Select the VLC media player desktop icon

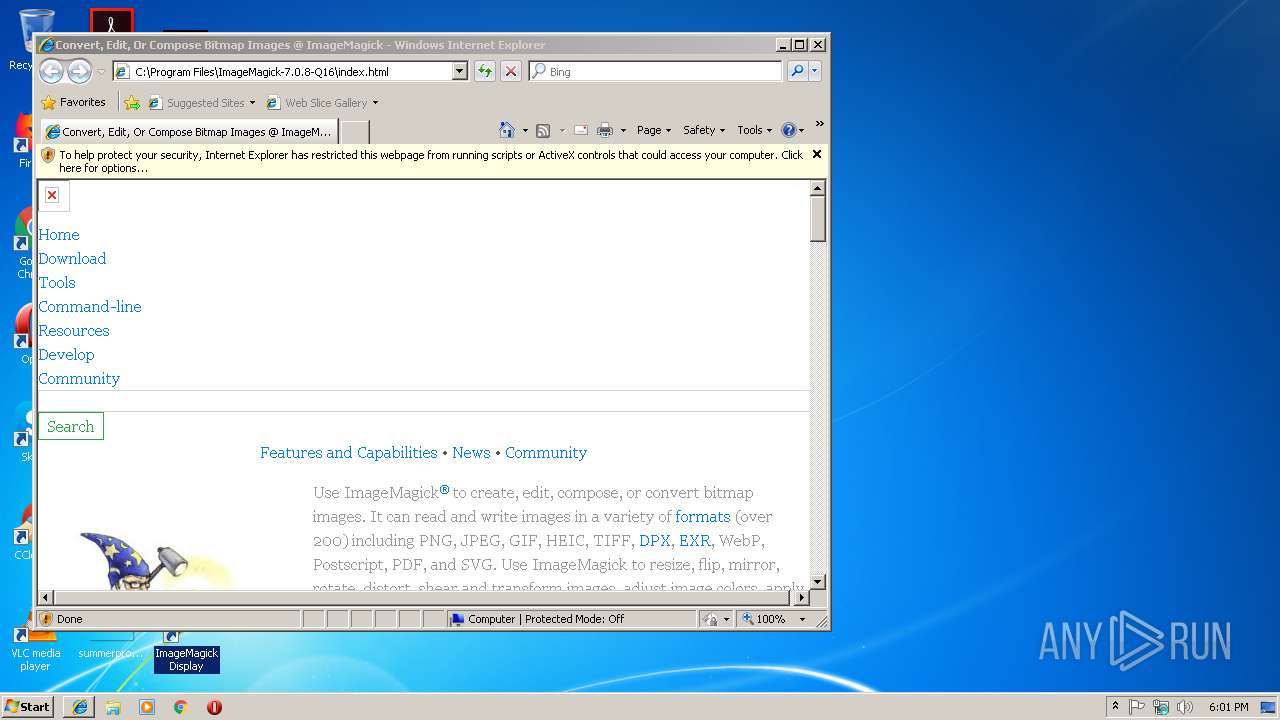click(x=35, y=649)
